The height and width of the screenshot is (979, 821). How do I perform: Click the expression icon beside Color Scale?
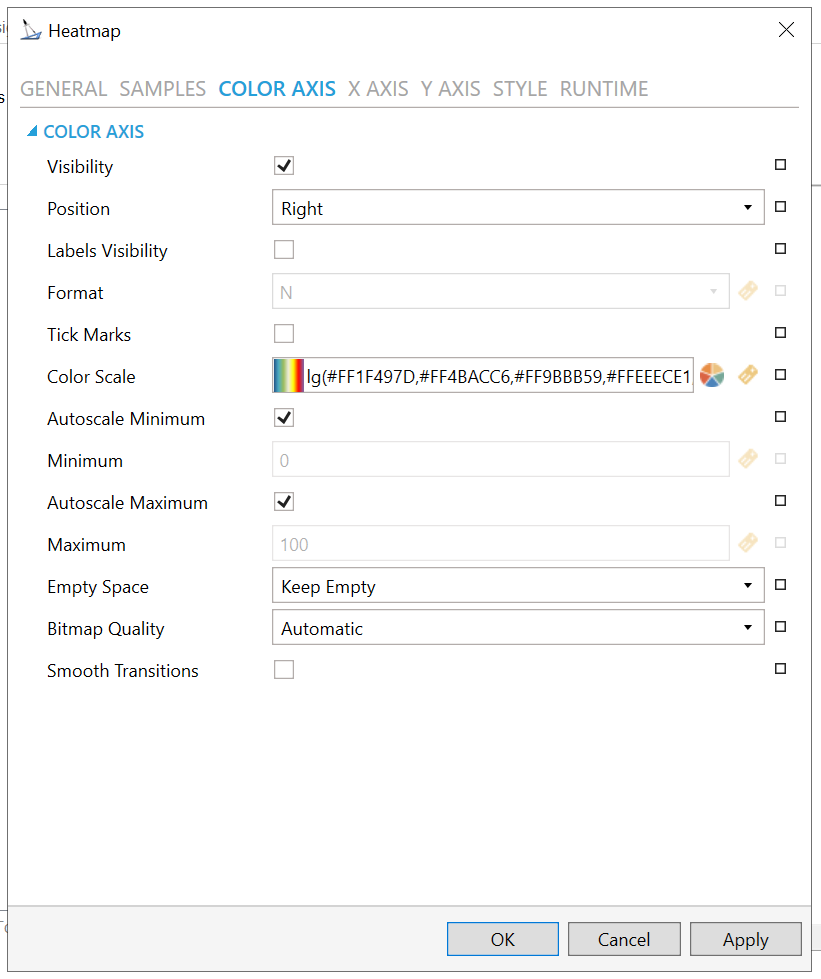coord(747,375)
